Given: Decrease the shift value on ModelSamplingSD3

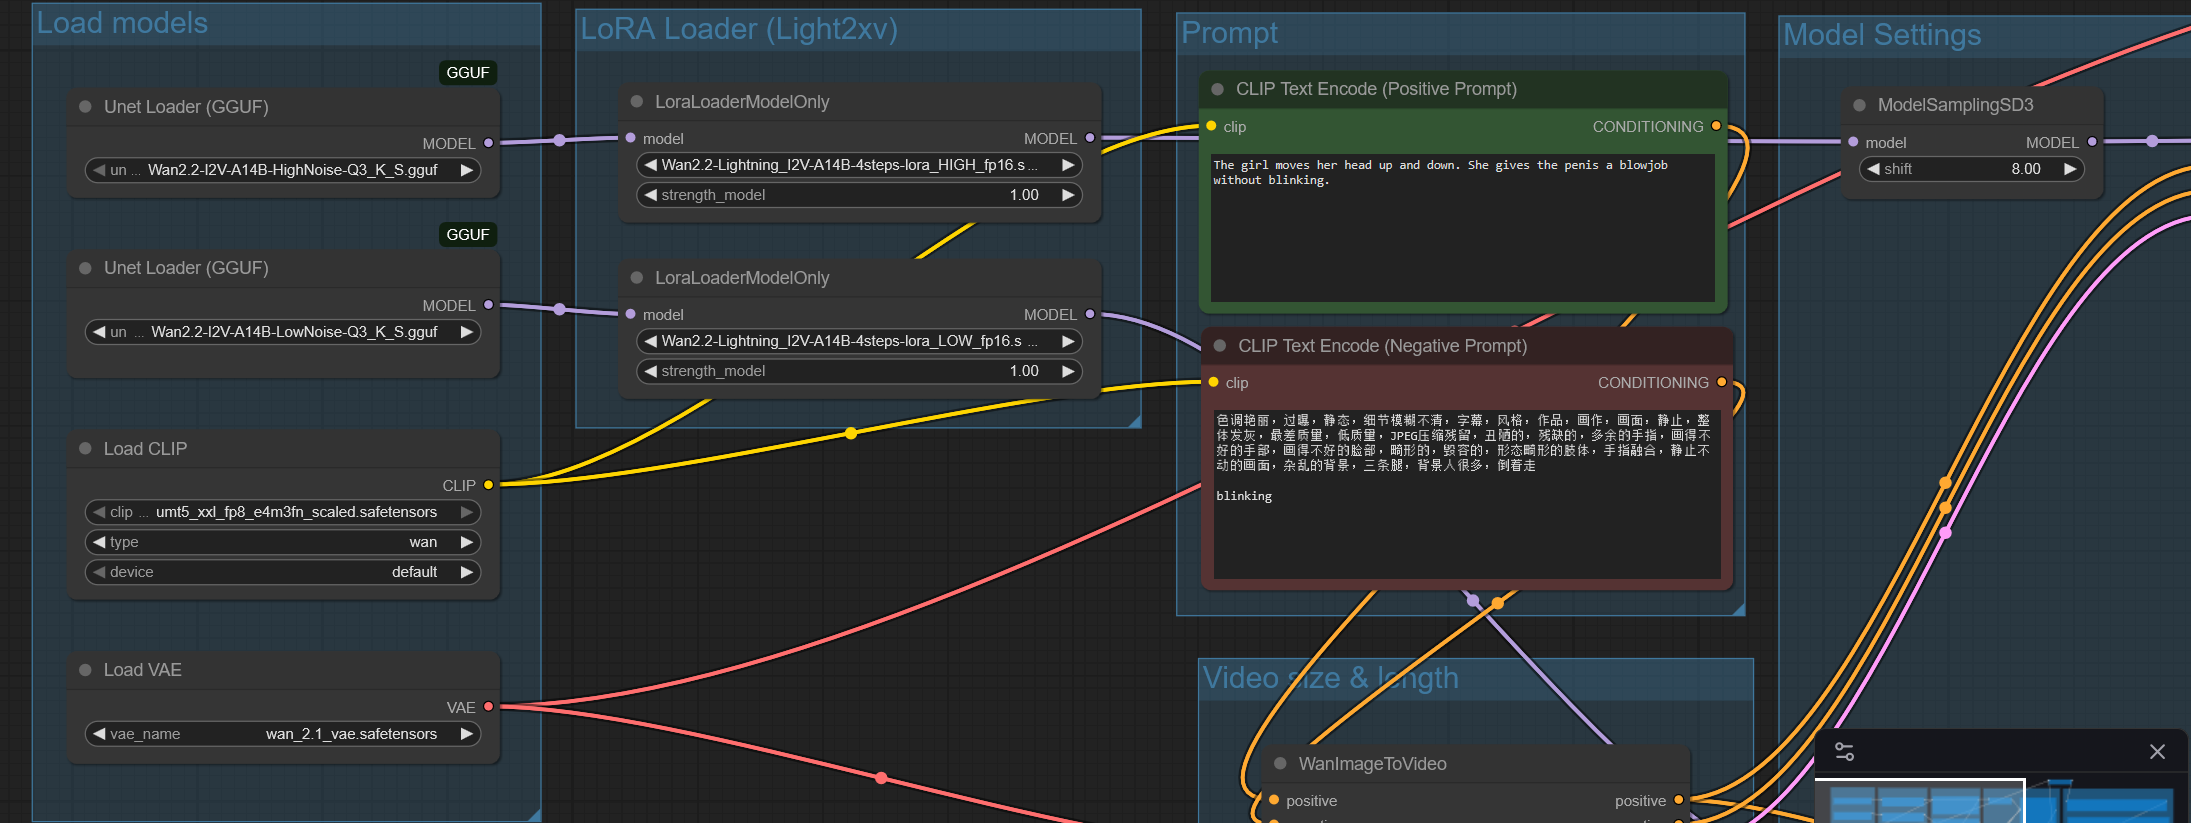Looking at the screenshot, I should click(x=1874, y=169).
